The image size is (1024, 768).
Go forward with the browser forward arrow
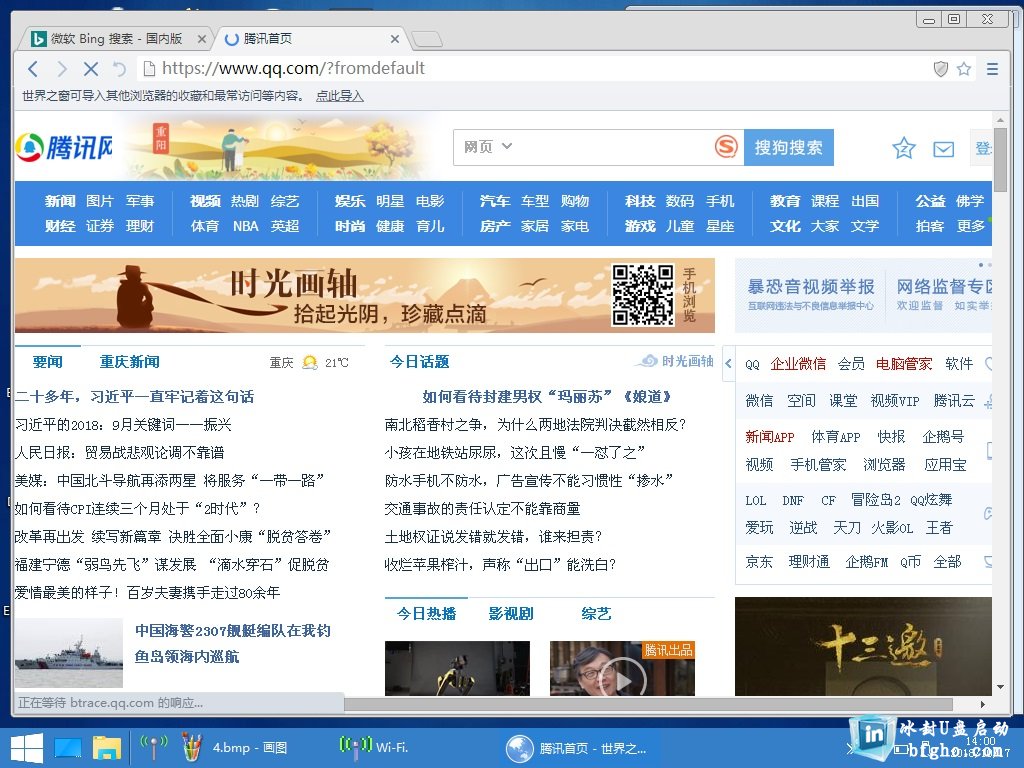point(62,69)
